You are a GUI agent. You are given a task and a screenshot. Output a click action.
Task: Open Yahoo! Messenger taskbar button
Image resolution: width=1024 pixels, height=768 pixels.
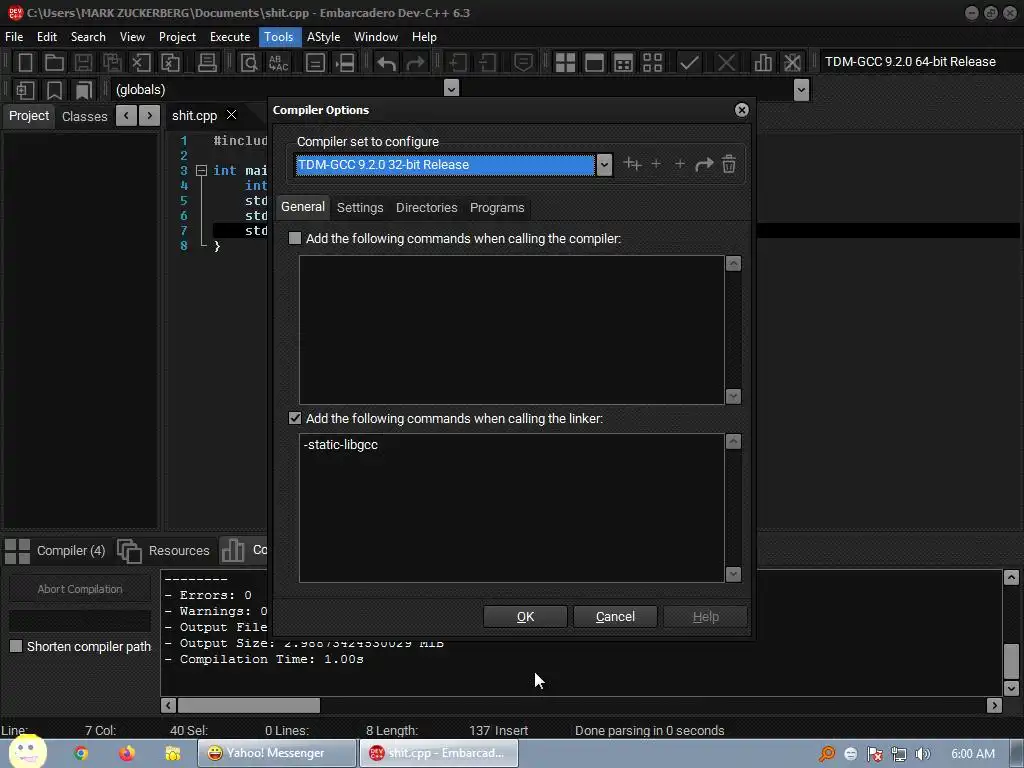pos(277,753)
